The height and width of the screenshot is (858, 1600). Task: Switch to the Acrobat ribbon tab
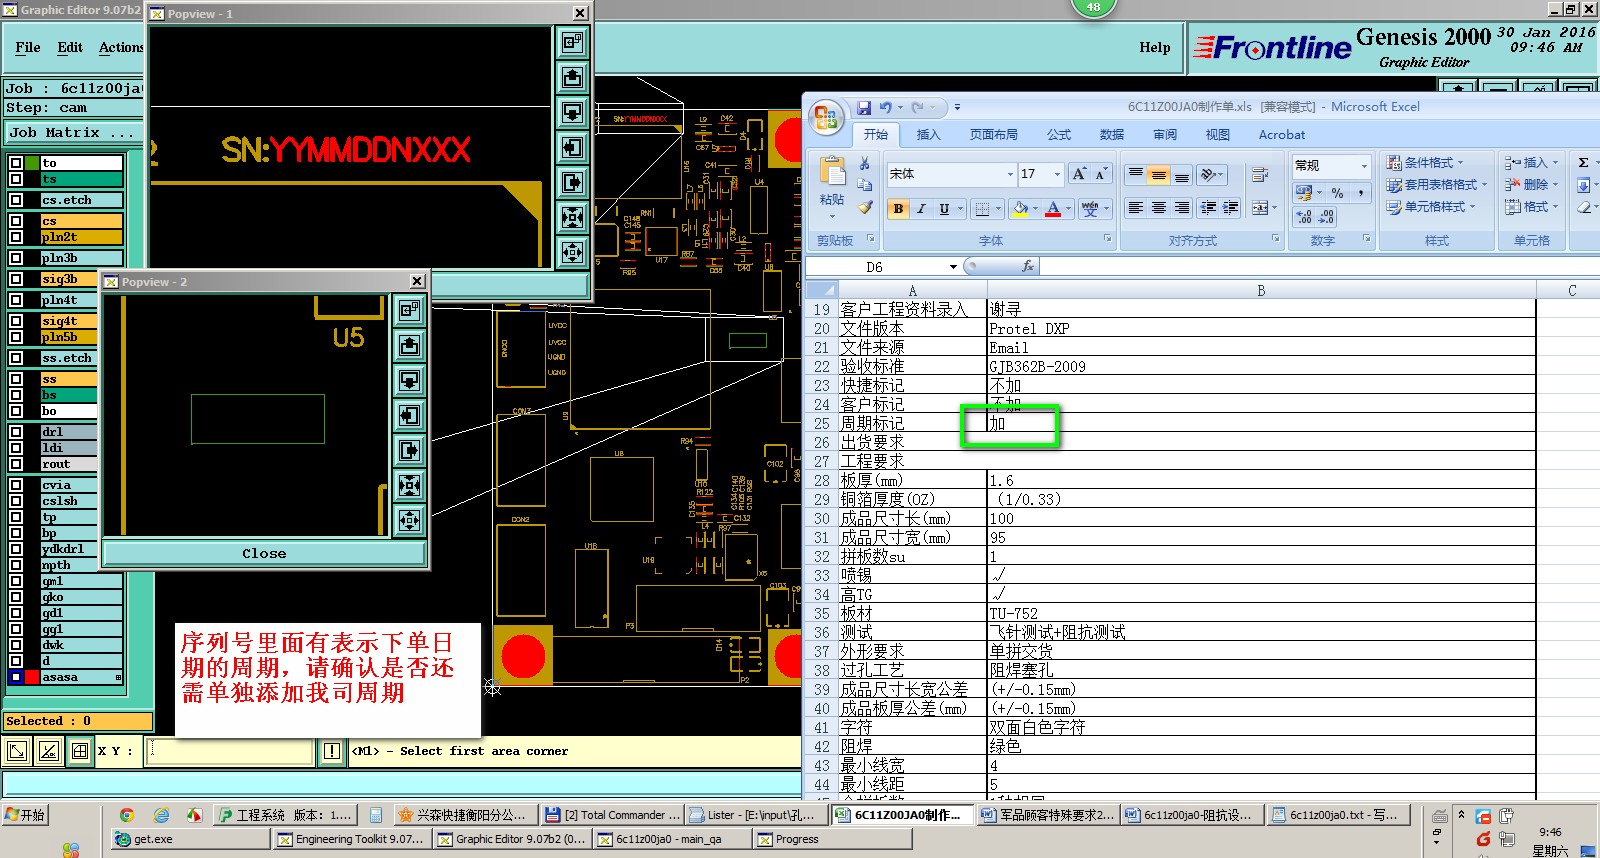[x=1282, y=134]
